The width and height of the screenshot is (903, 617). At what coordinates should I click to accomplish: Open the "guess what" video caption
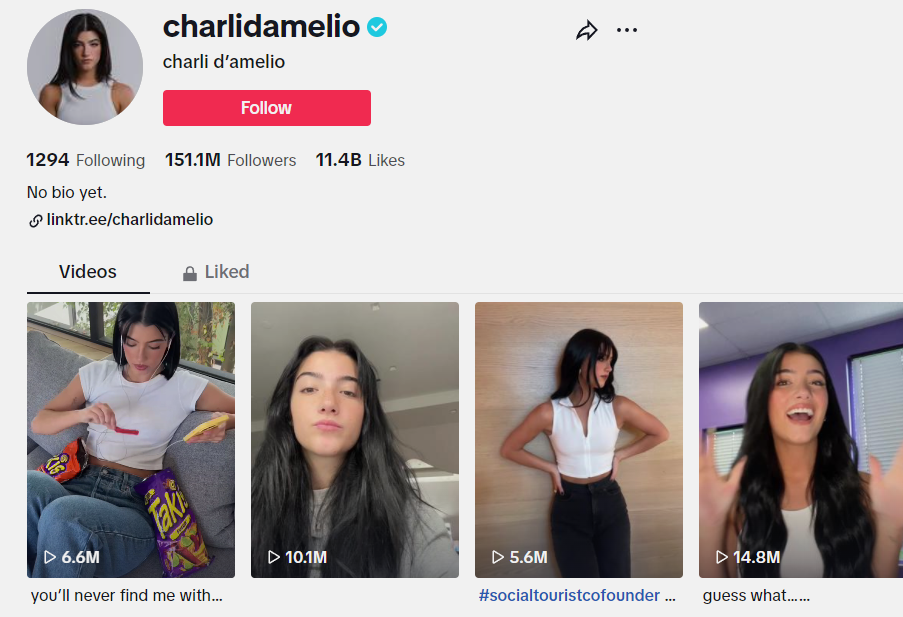coord(756,596)
